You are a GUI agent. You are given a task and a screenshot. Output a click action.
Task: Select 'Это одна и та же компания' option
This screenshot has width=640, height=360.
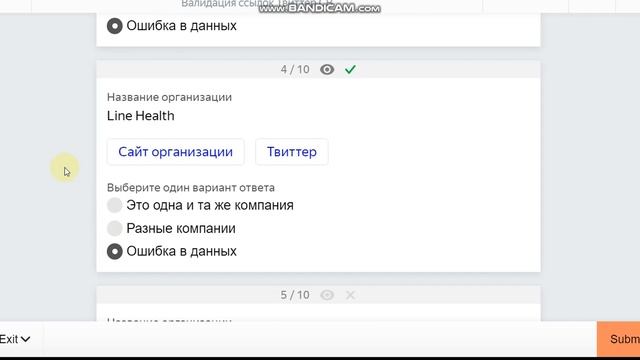tap(115, 205)
